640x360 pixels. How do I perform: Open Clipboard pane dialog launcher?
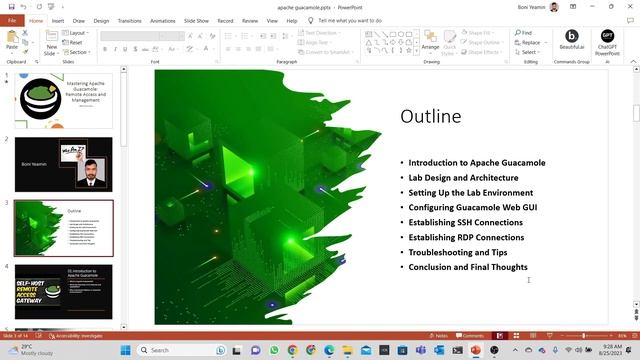click(x=36, y=62)
